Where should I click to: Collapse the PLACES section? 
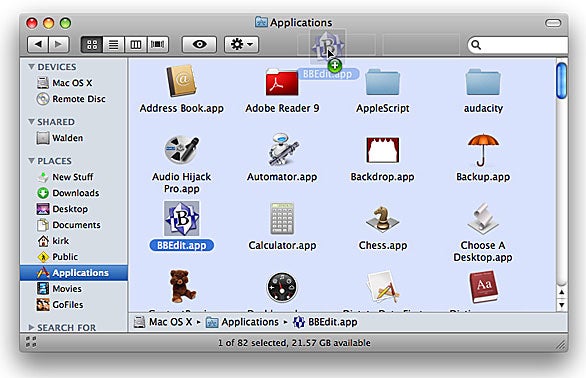pyautogui.click(x=31, y=160)
